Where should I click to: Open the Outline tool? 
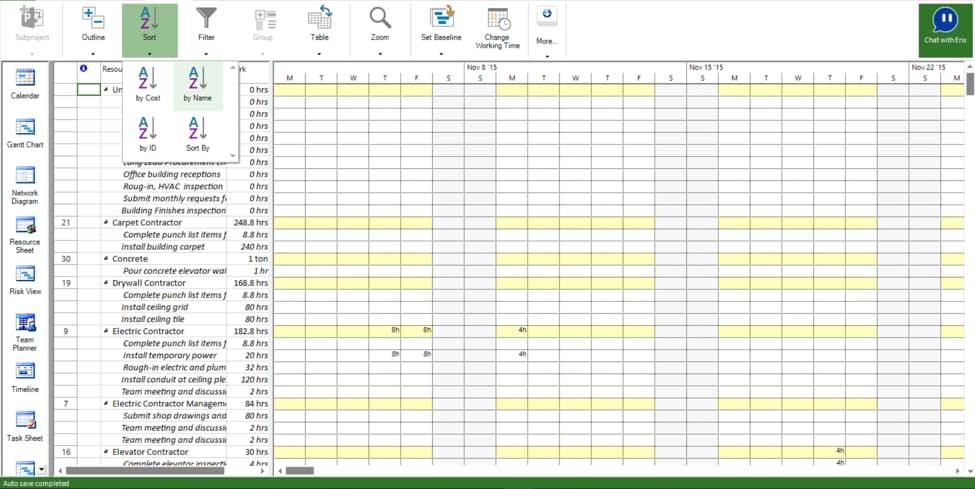click(x=93, y=24)
